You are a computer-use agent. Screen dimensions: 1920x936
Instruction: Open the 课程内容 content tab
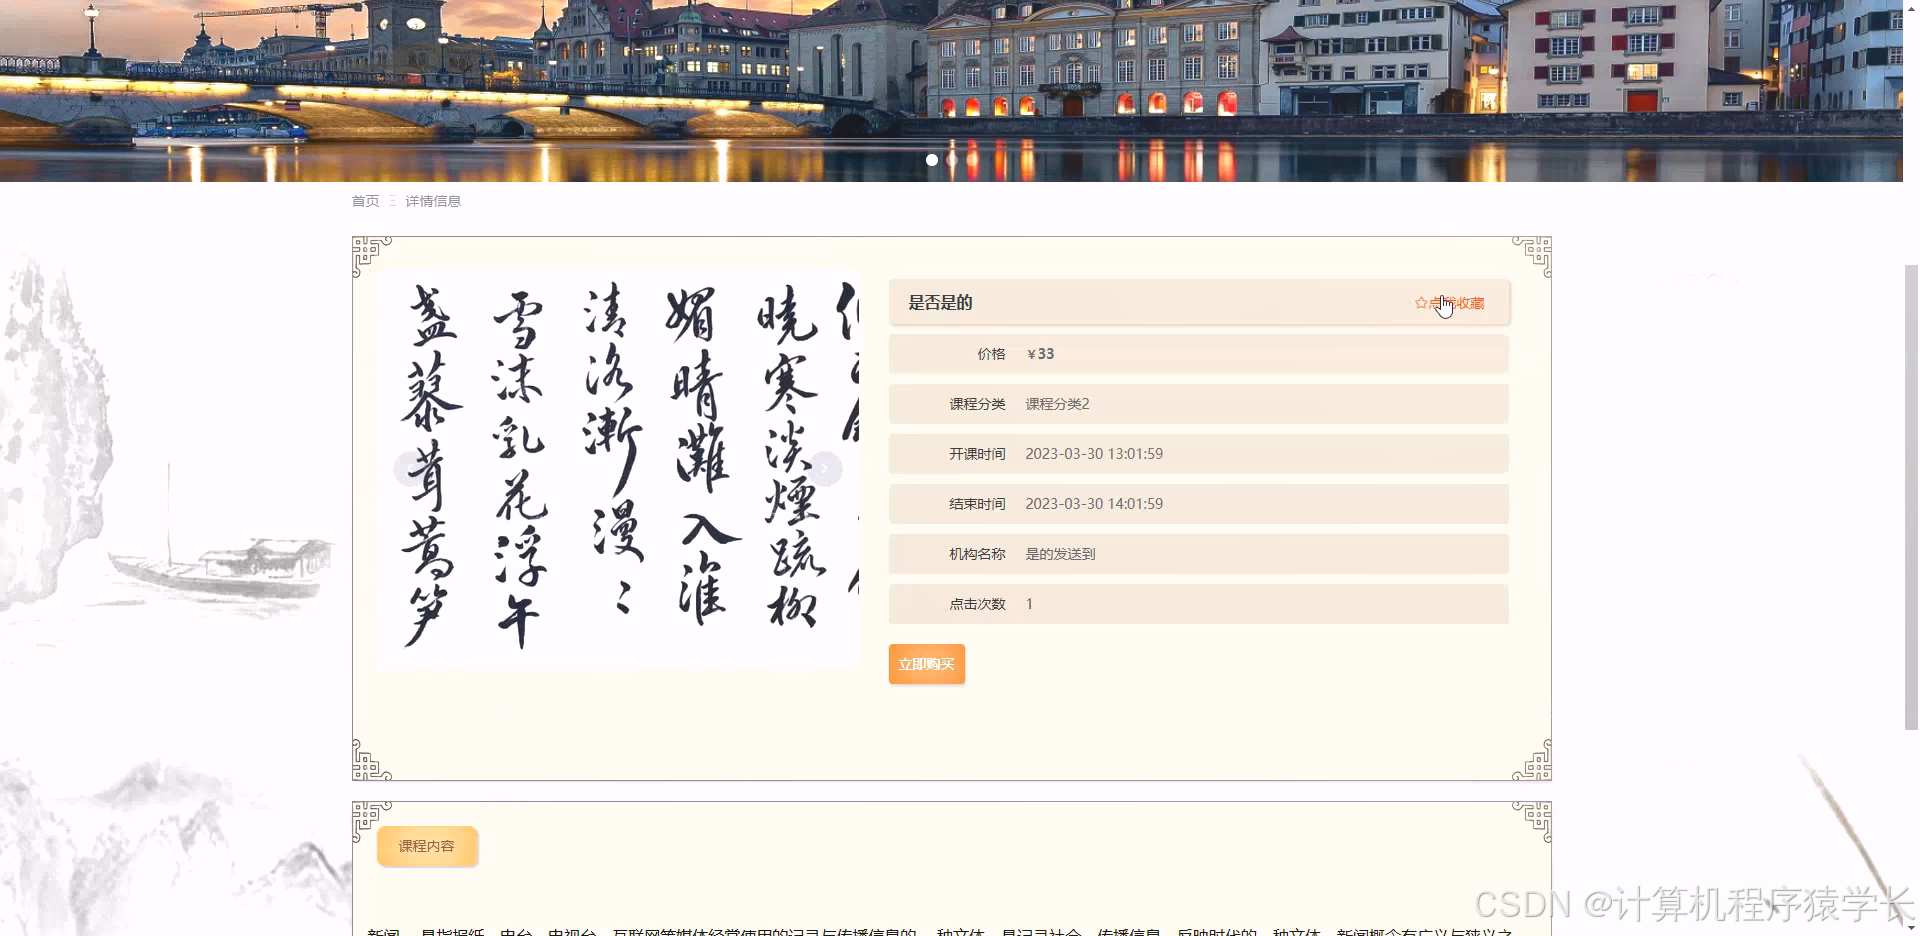click(x=427, y=845)
